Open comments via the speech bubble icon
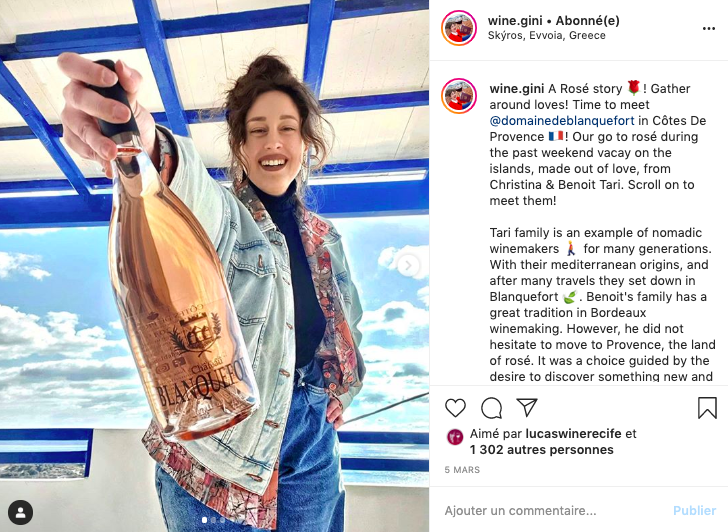The height and width of the screenshot is (532, 728). tap(491, 408)
